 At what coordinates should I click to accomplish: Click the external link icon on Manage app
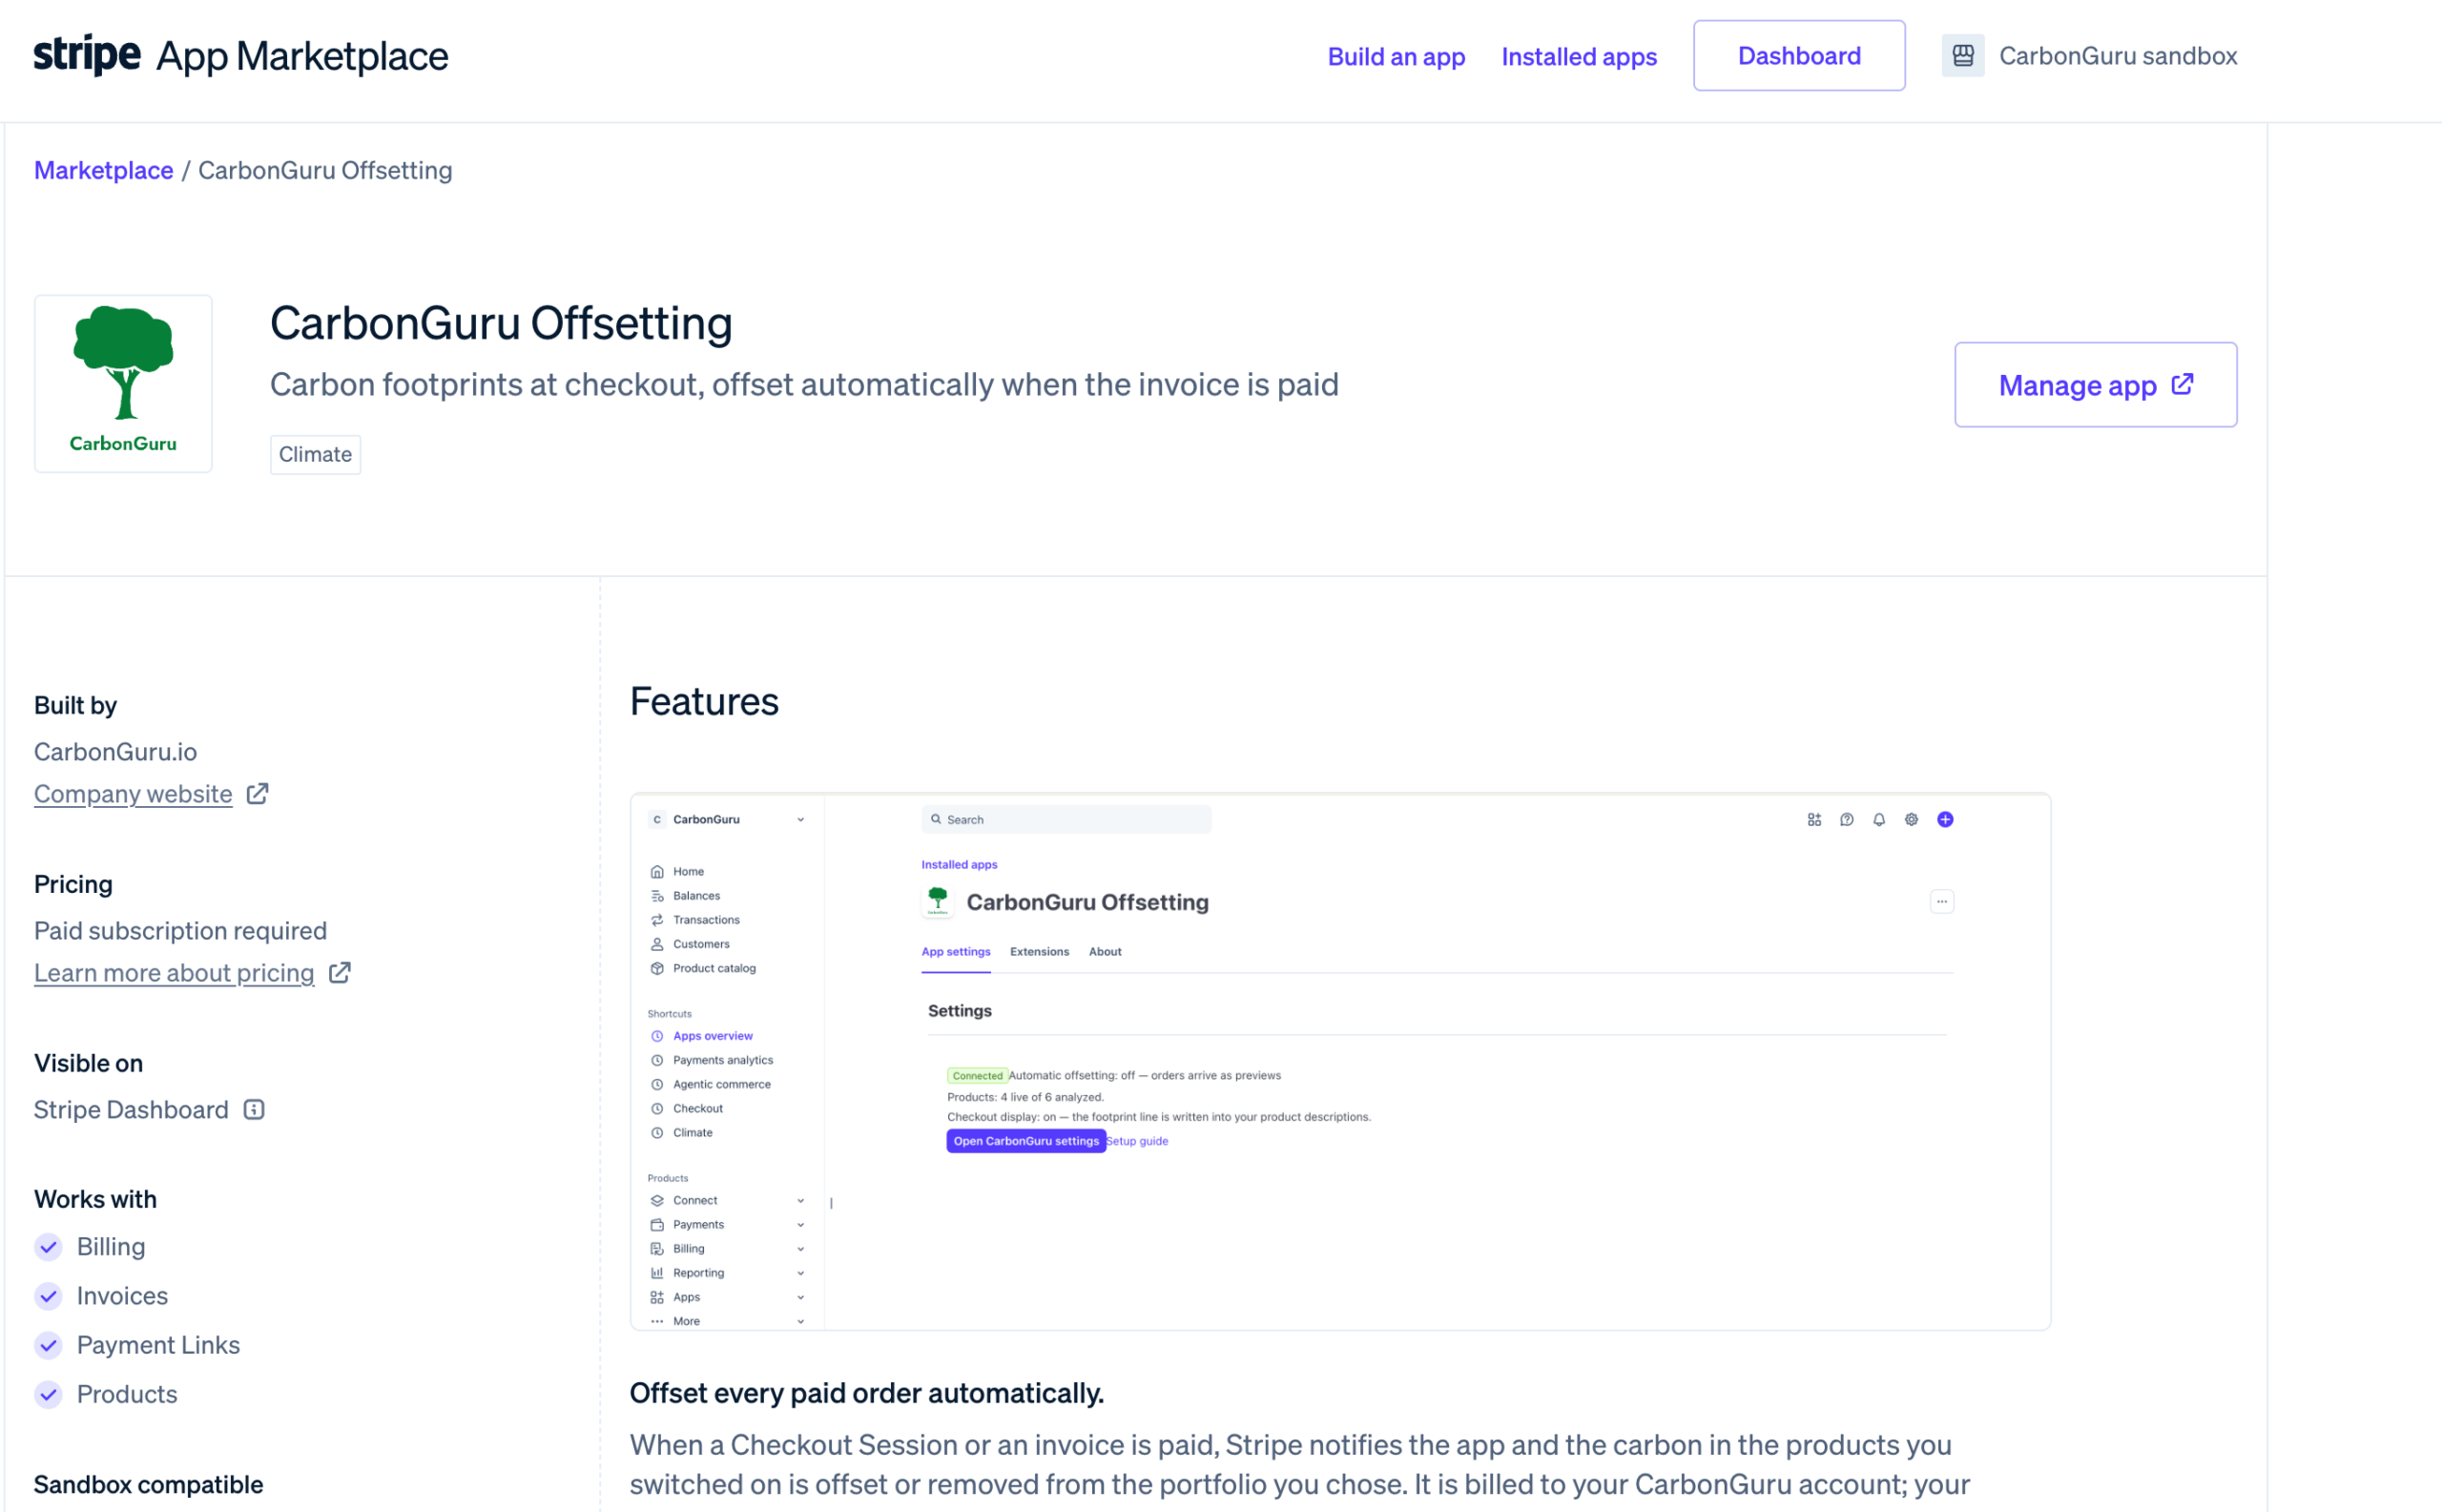[2182, 385]
